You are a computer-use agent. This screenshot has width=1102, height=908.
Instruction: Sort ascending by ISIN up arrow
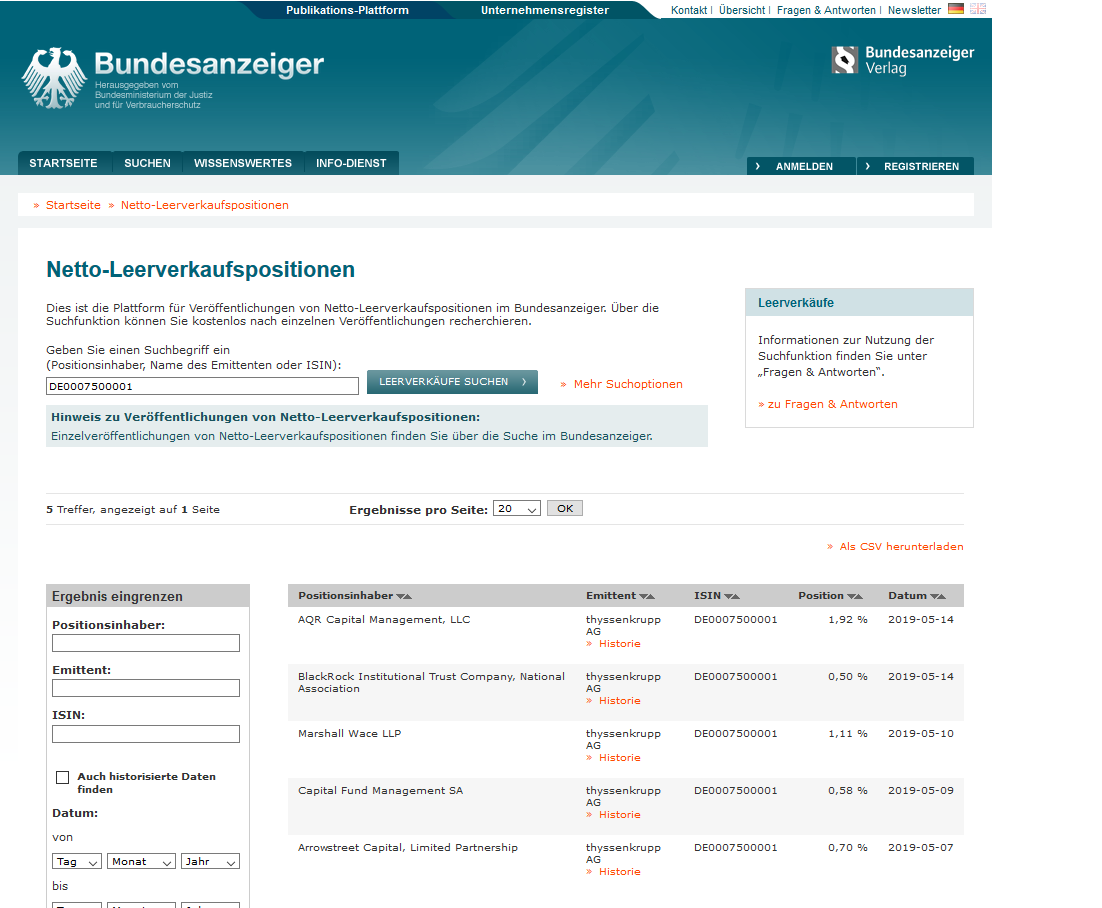pyautogui.click(x=736, y=597)
